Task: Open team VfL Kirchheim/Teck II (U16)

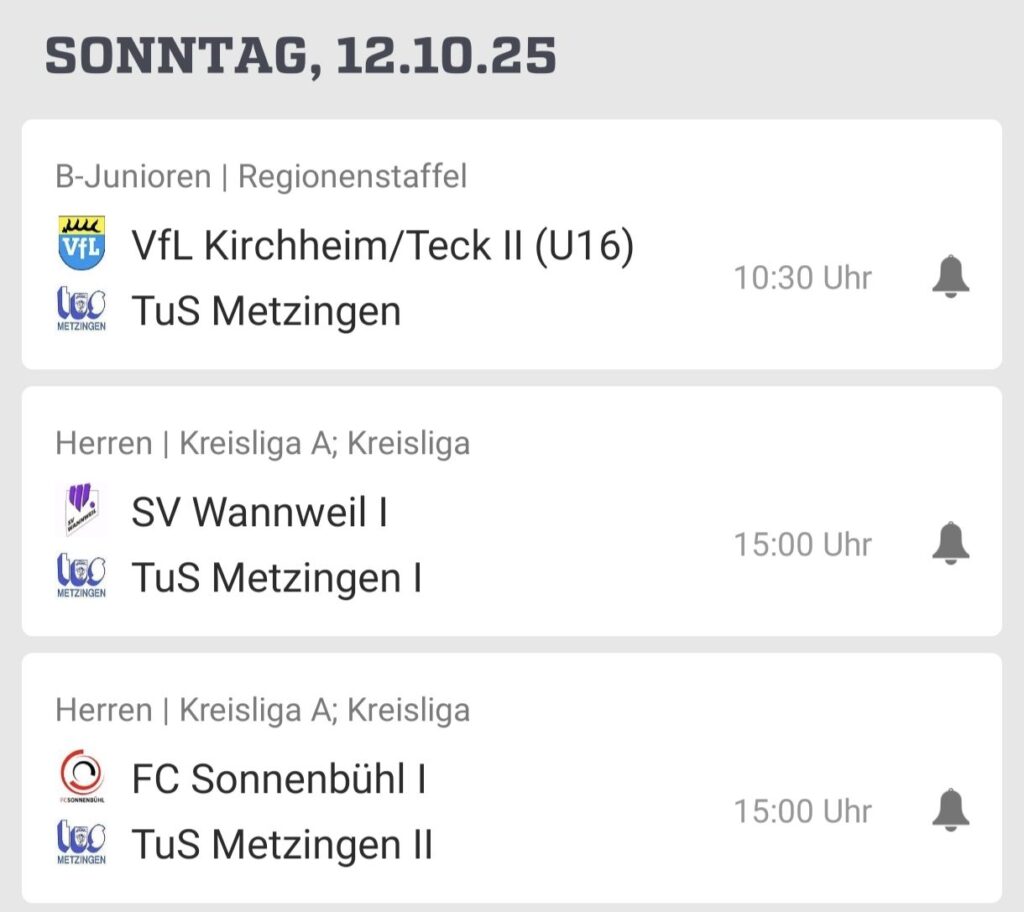Action: click(x=382, y=245)
